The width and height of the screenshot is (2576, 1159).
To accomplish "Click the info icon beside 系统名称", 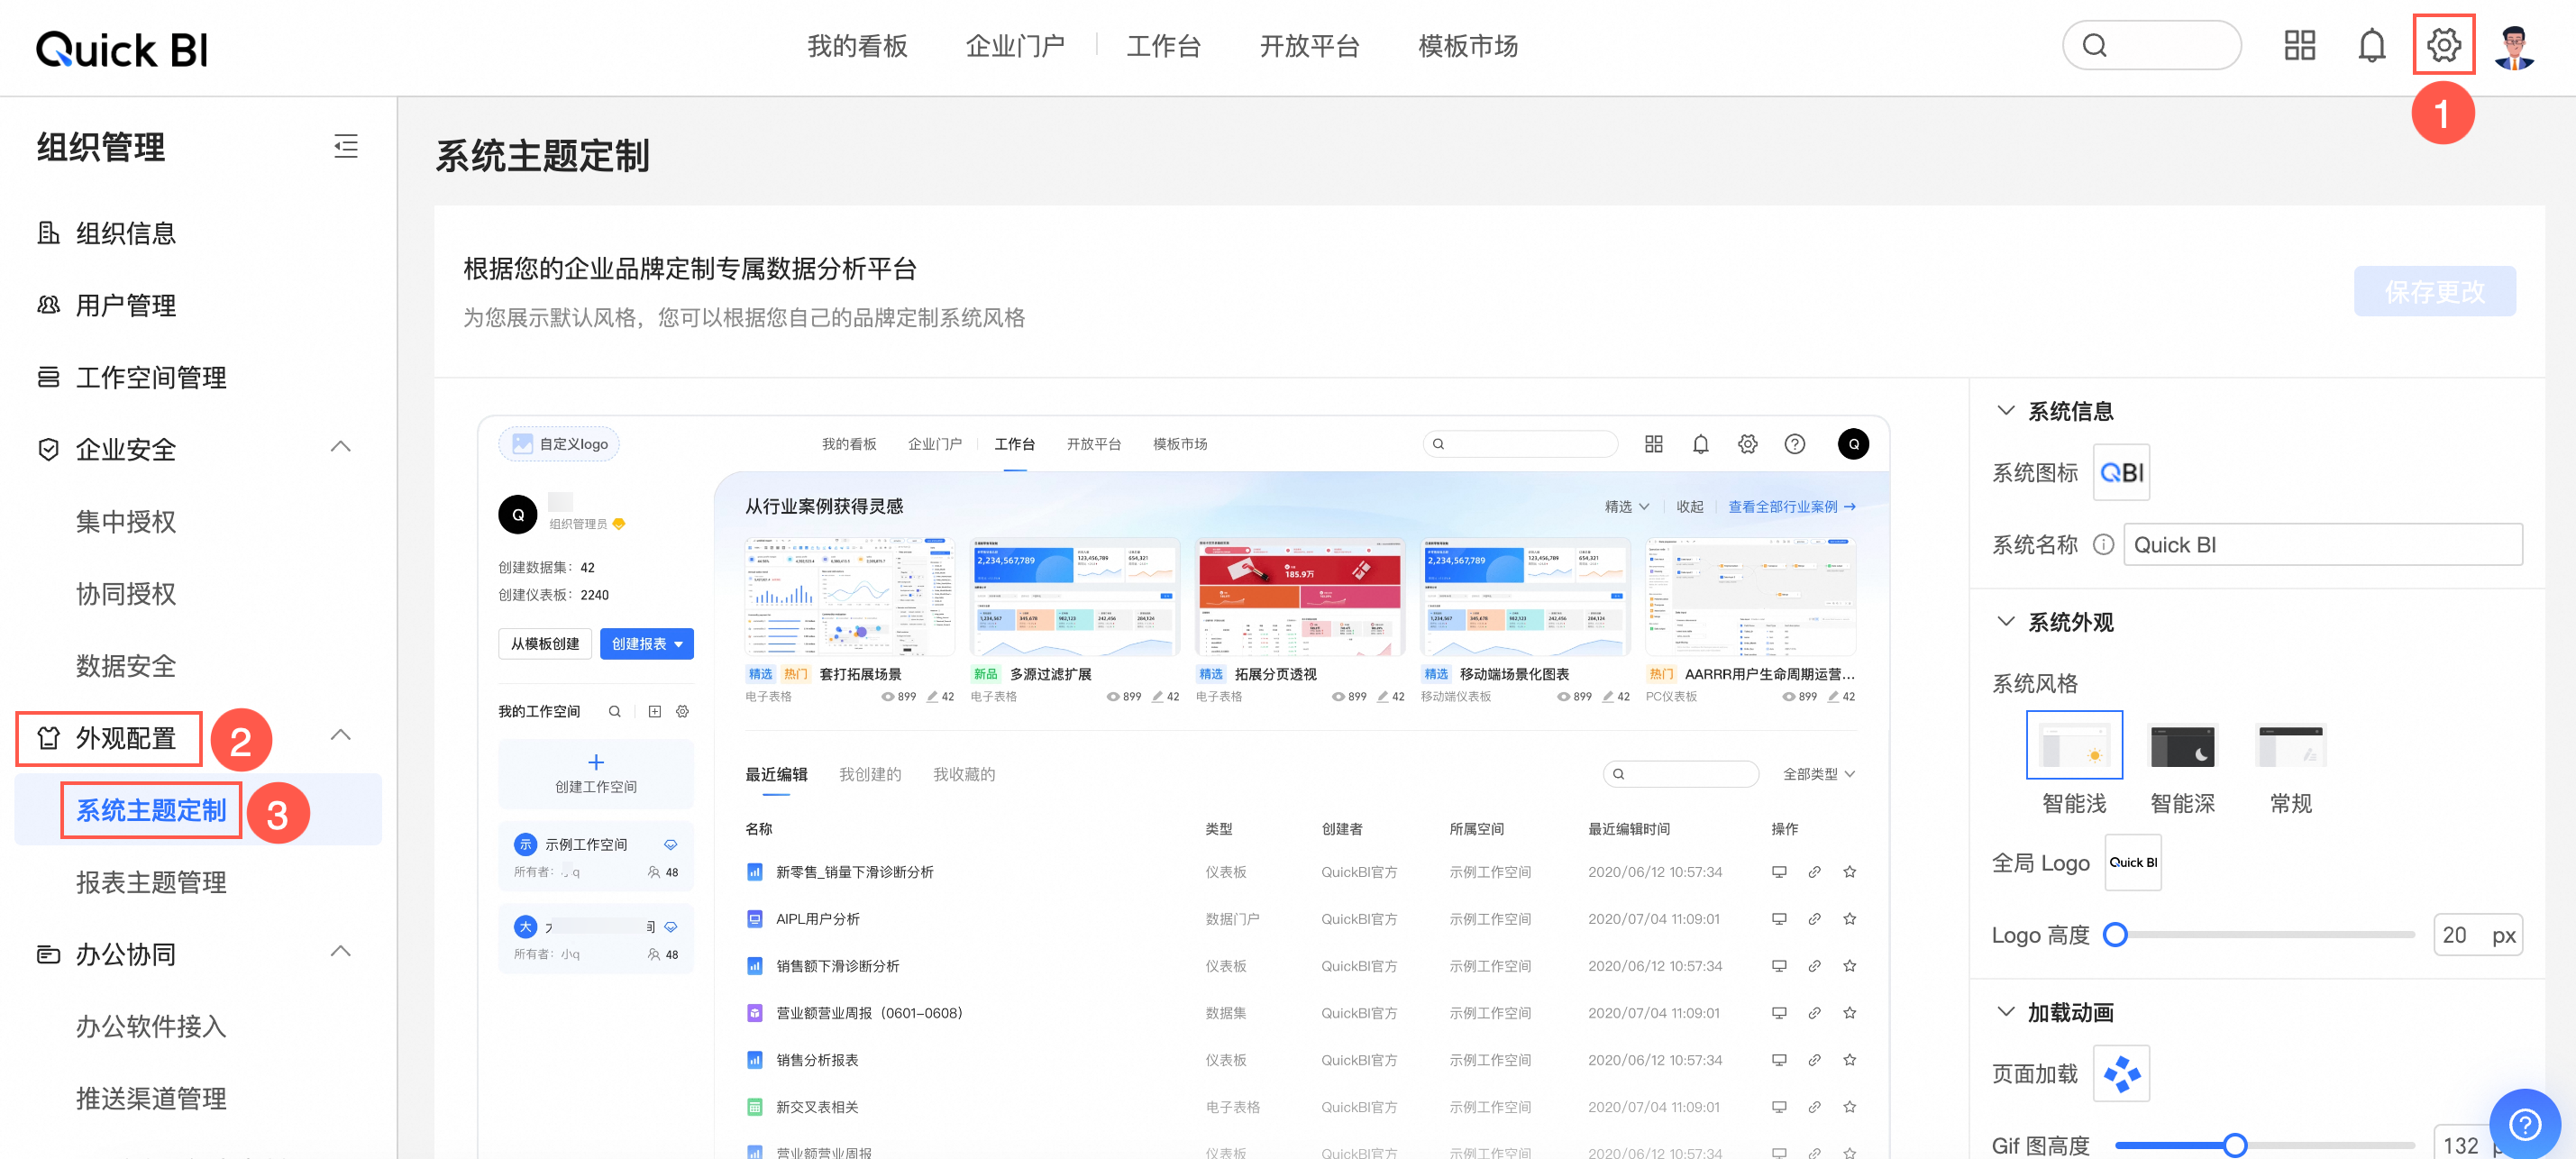I will point(2103,544).
